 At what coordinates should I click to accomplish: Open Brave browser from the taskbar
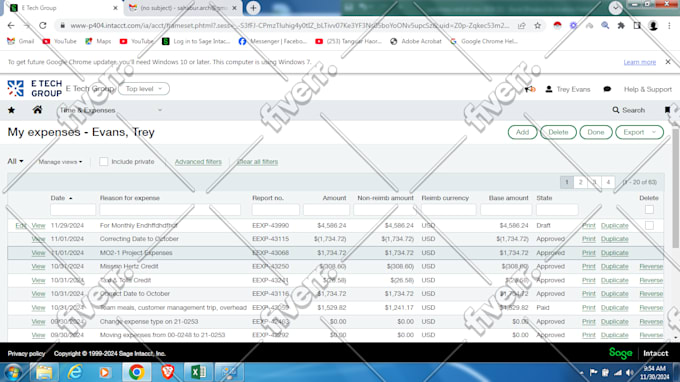[167, 372]
